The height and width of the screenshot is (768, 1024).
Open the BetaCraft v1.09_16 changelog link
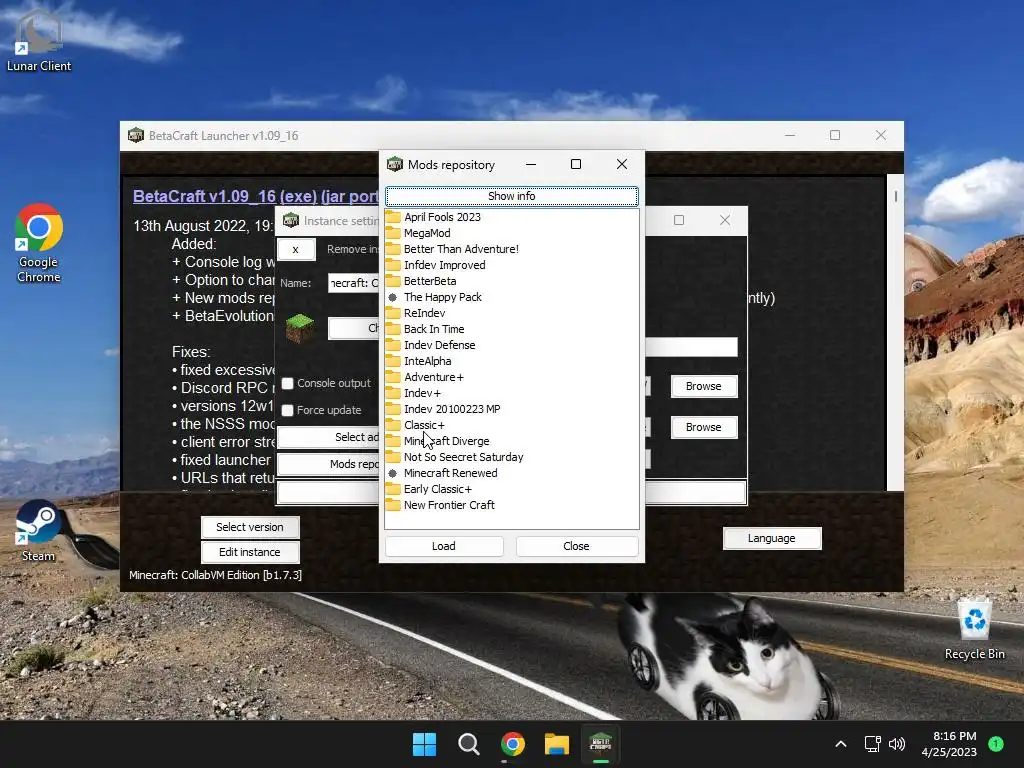coord(255,196)
